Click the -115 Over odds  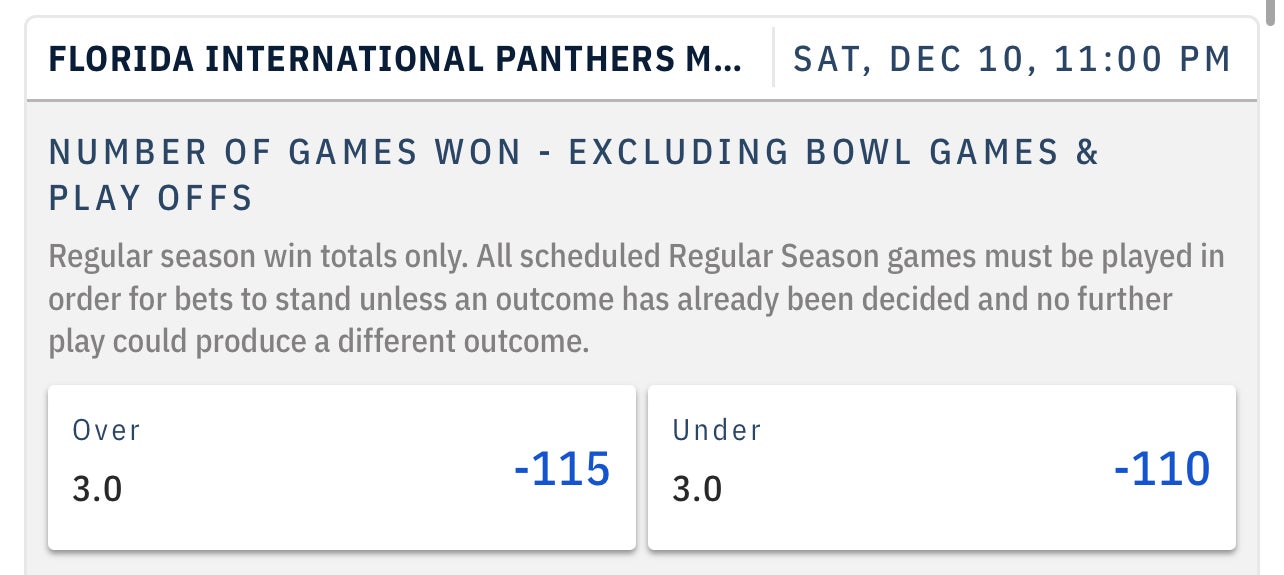click(x=561, y=469)
